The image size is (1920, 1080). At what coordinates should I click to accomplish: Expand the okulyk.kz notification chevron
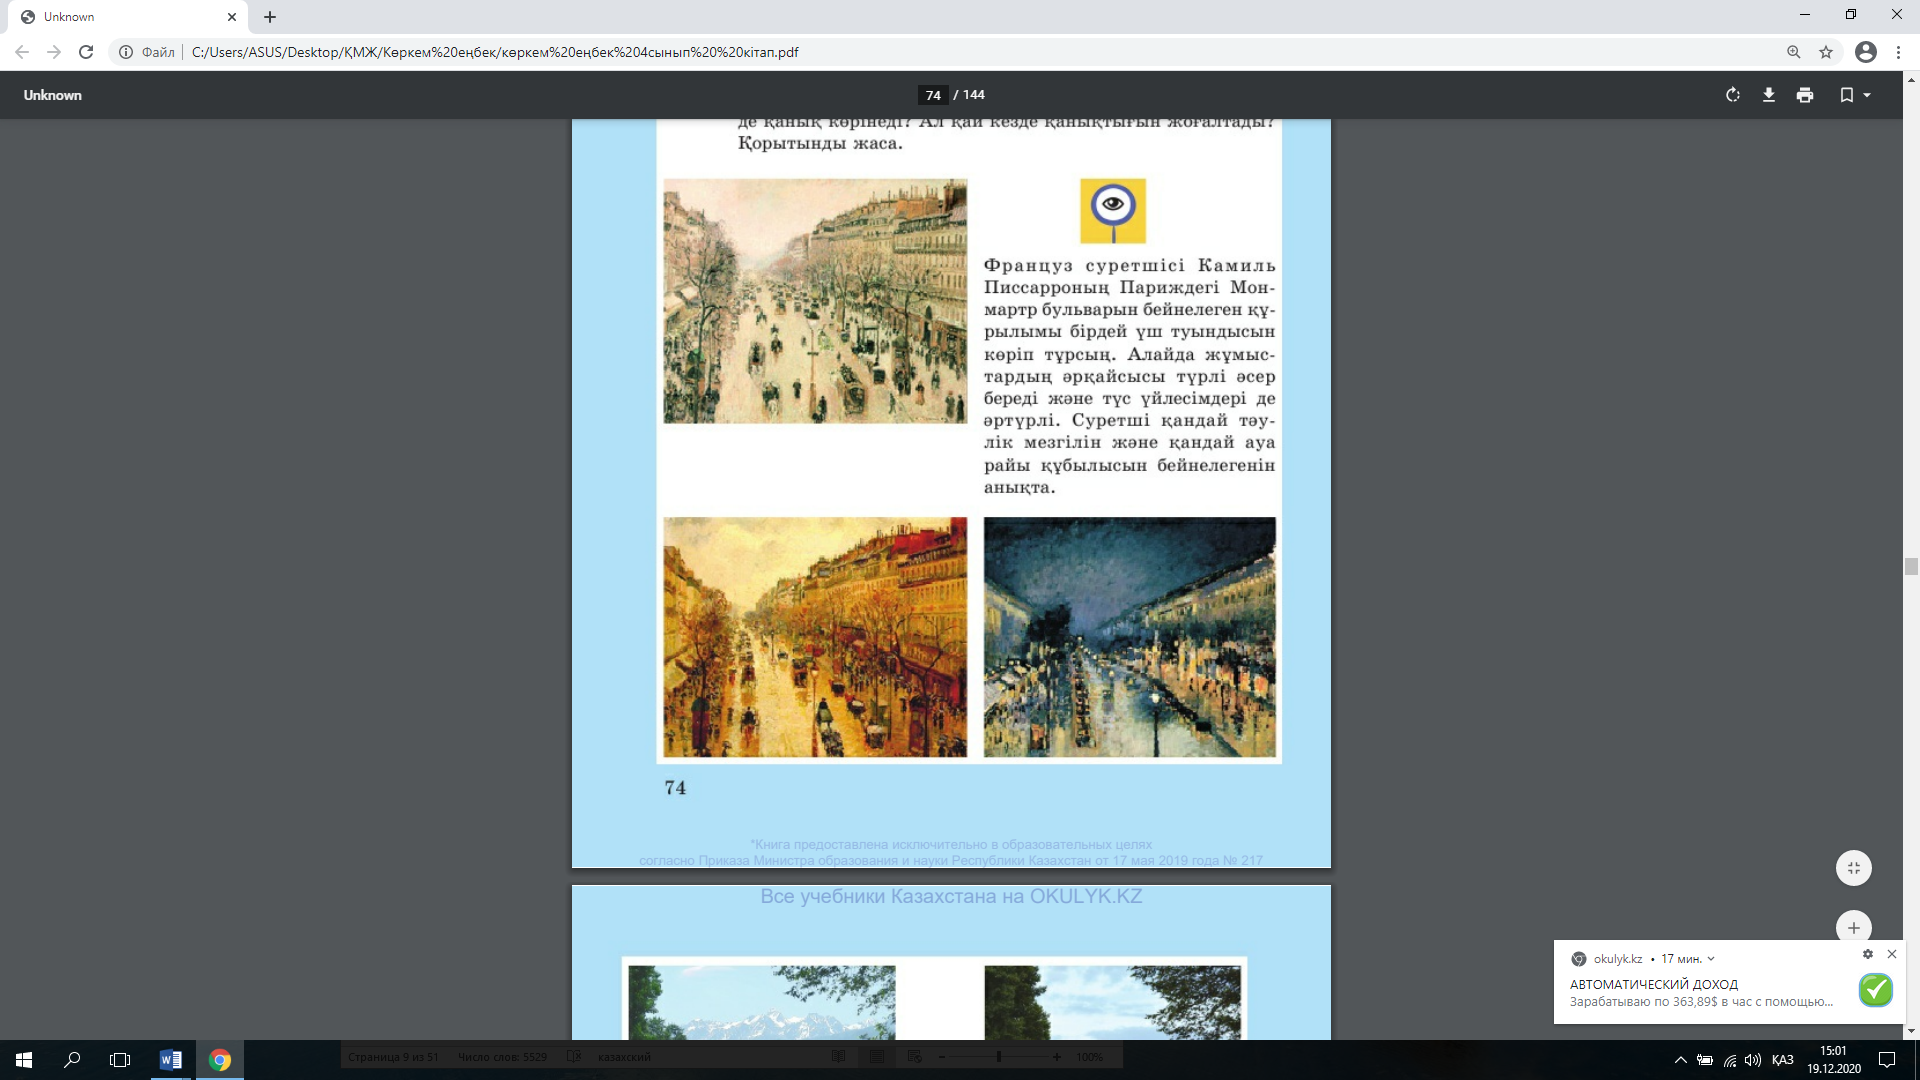point(1711,959)
